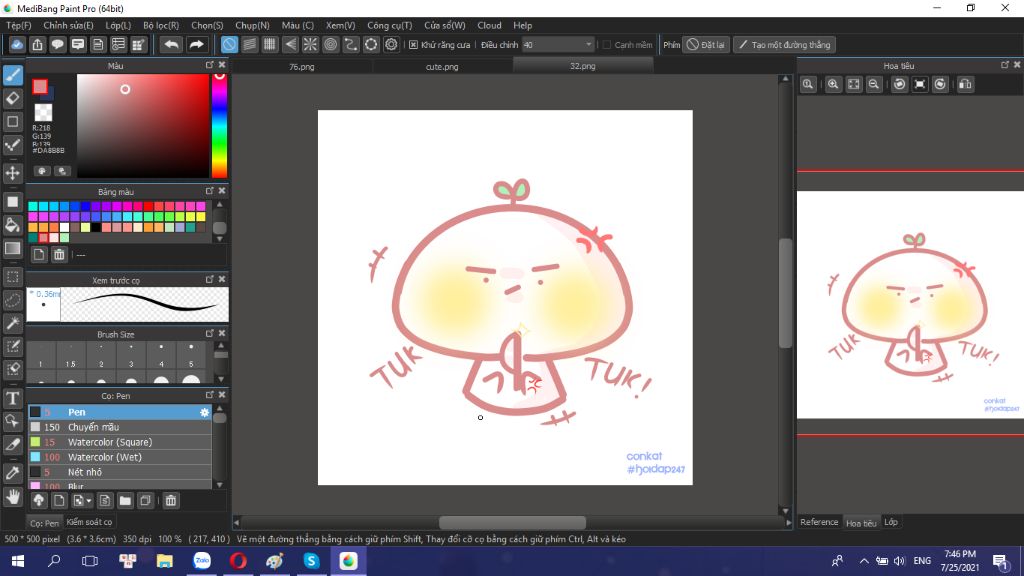Undock the Hoa tiêu panel

tap(1004, 65)
